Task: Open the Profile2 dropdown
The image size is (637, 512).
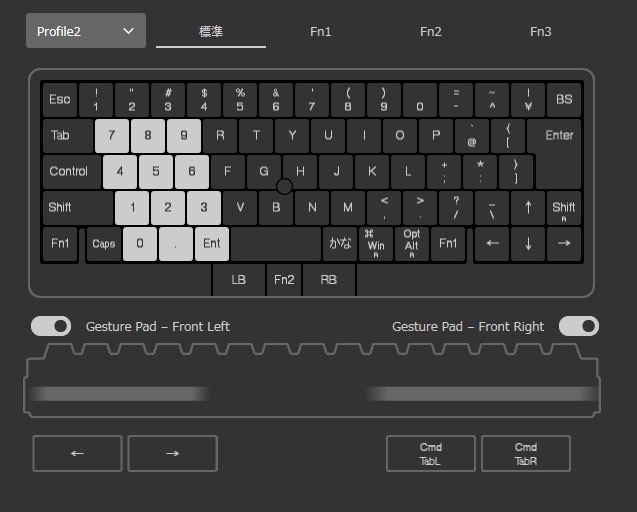Action: (x=86, y=31)
